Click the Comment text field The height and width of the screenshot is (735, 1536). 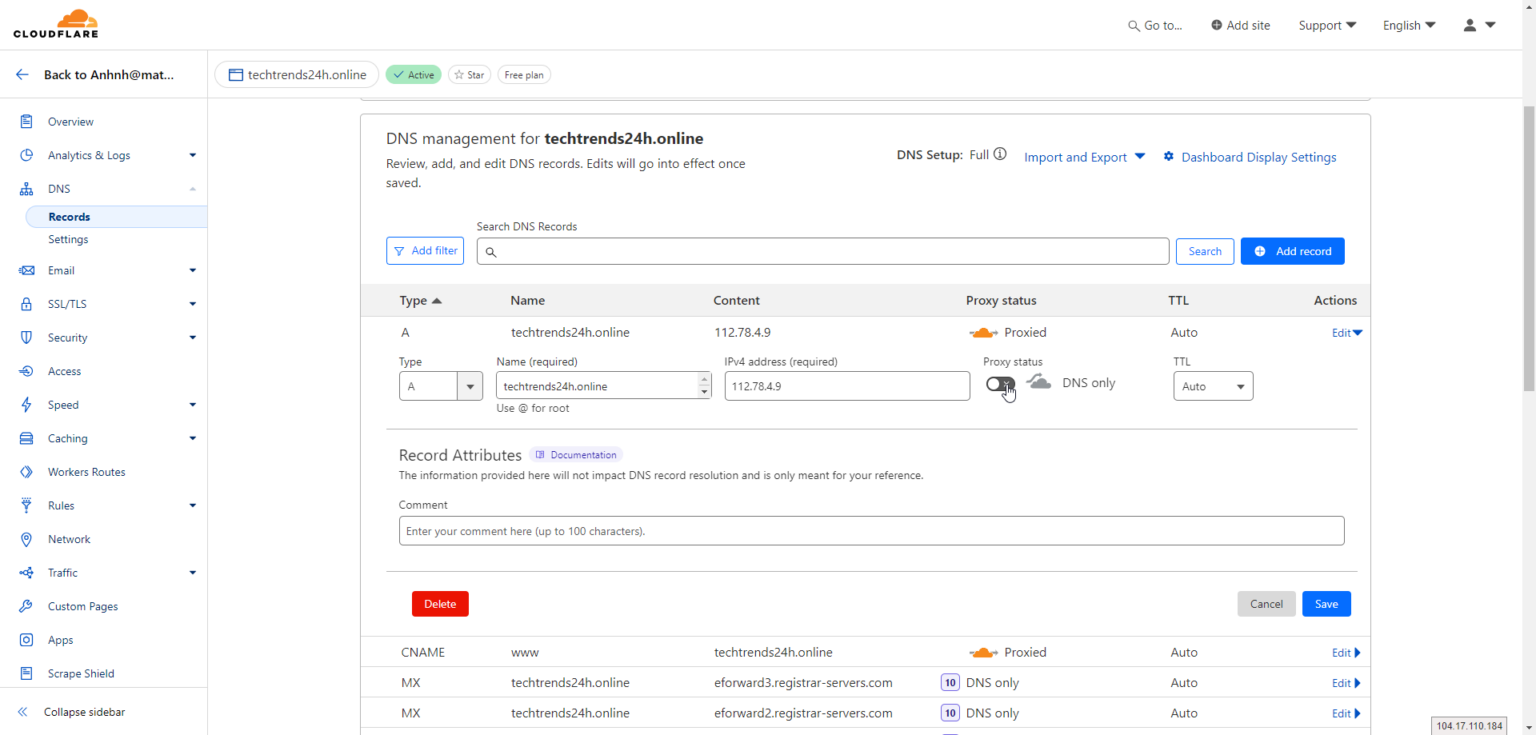pos(871,531)
